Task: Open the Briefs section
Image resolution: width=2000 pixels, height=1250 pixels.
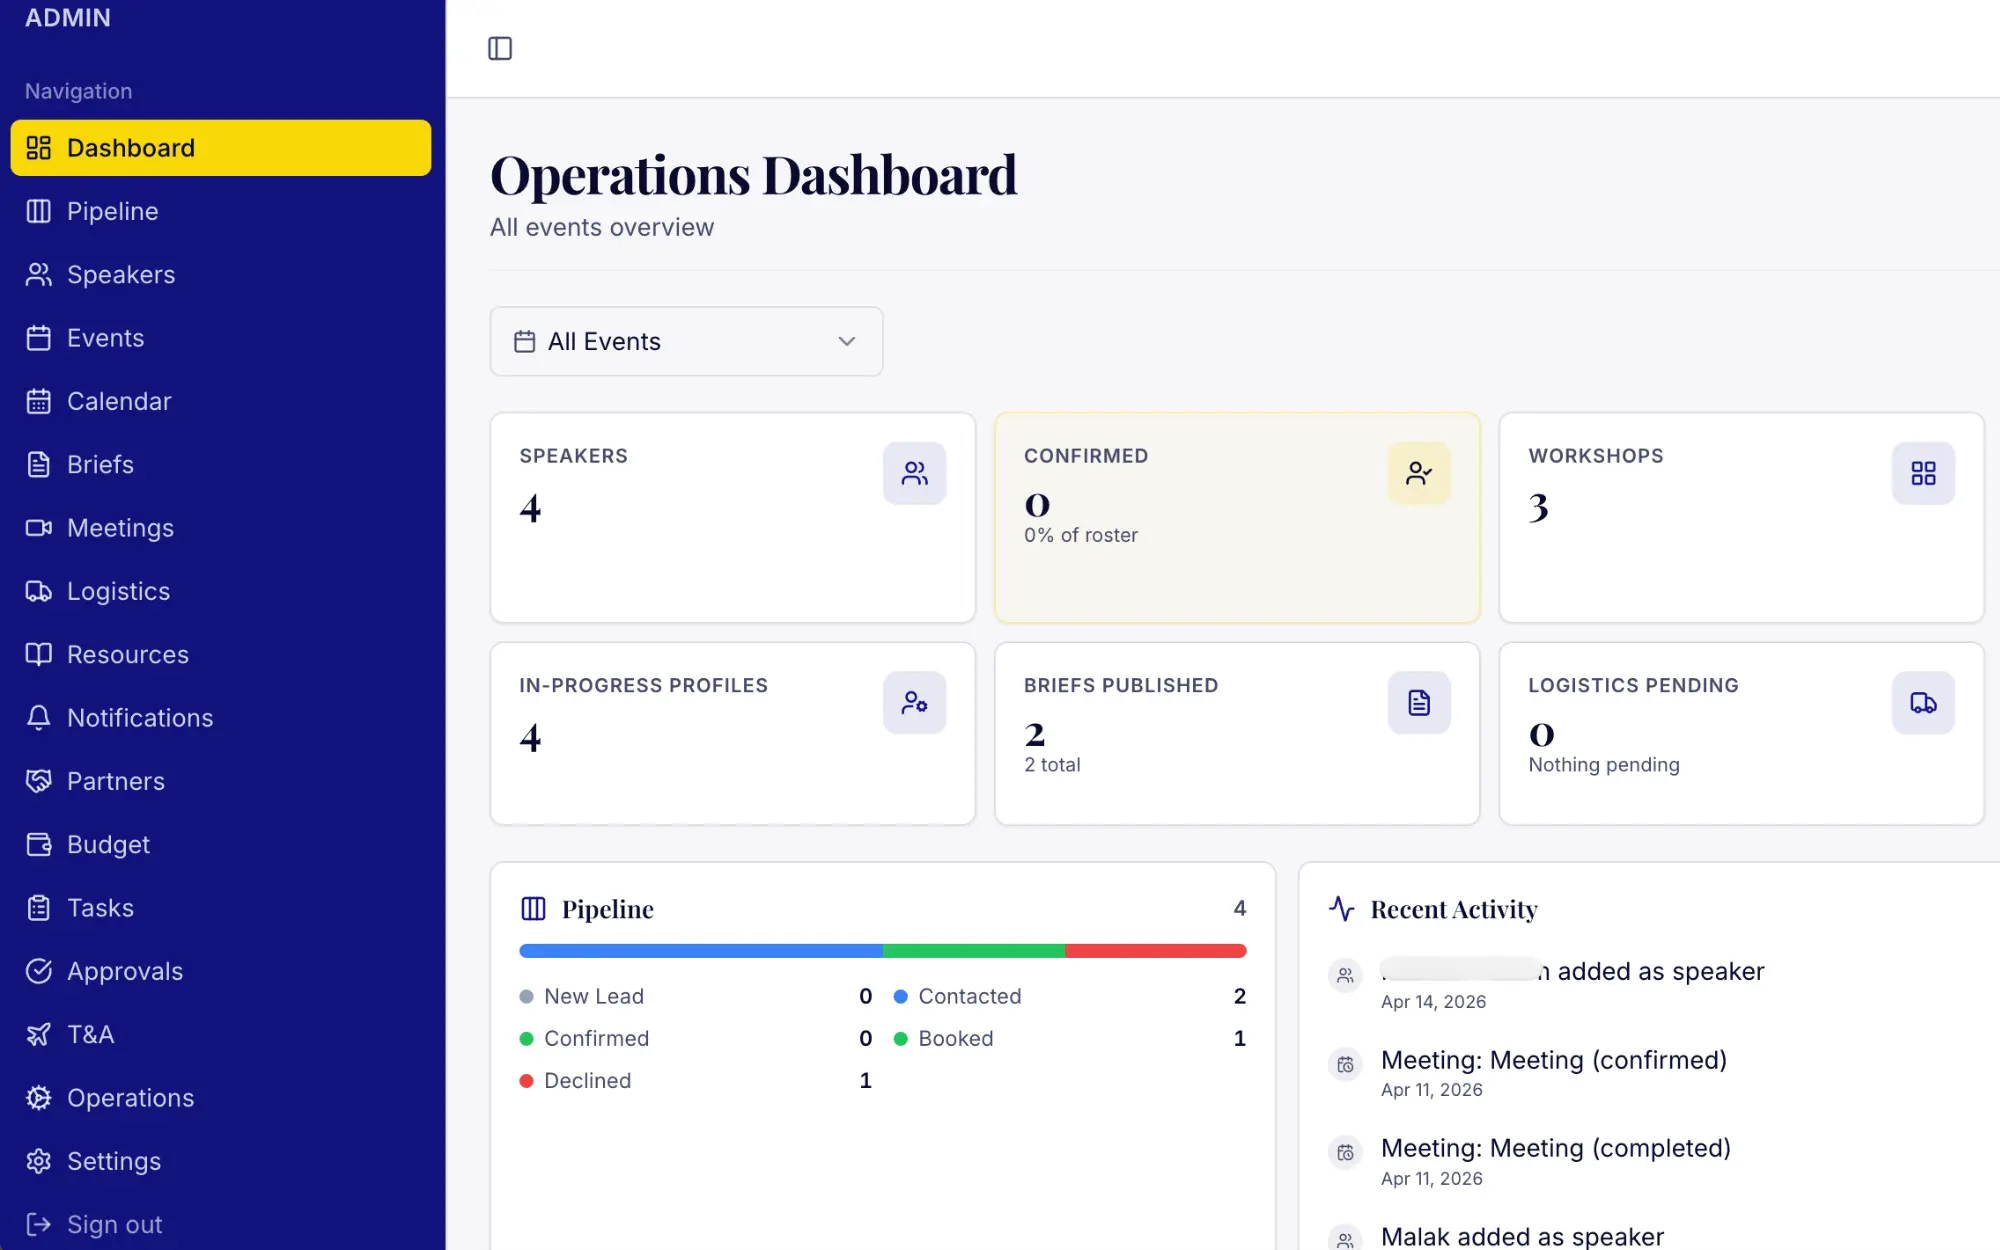Action: (221, 464)
